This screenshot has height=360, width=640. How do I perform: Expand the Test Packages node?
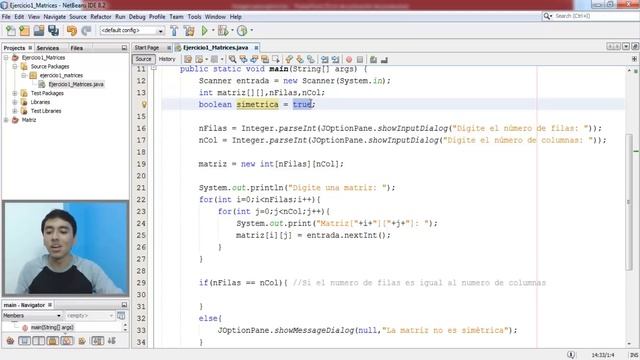tap(15, 93)
